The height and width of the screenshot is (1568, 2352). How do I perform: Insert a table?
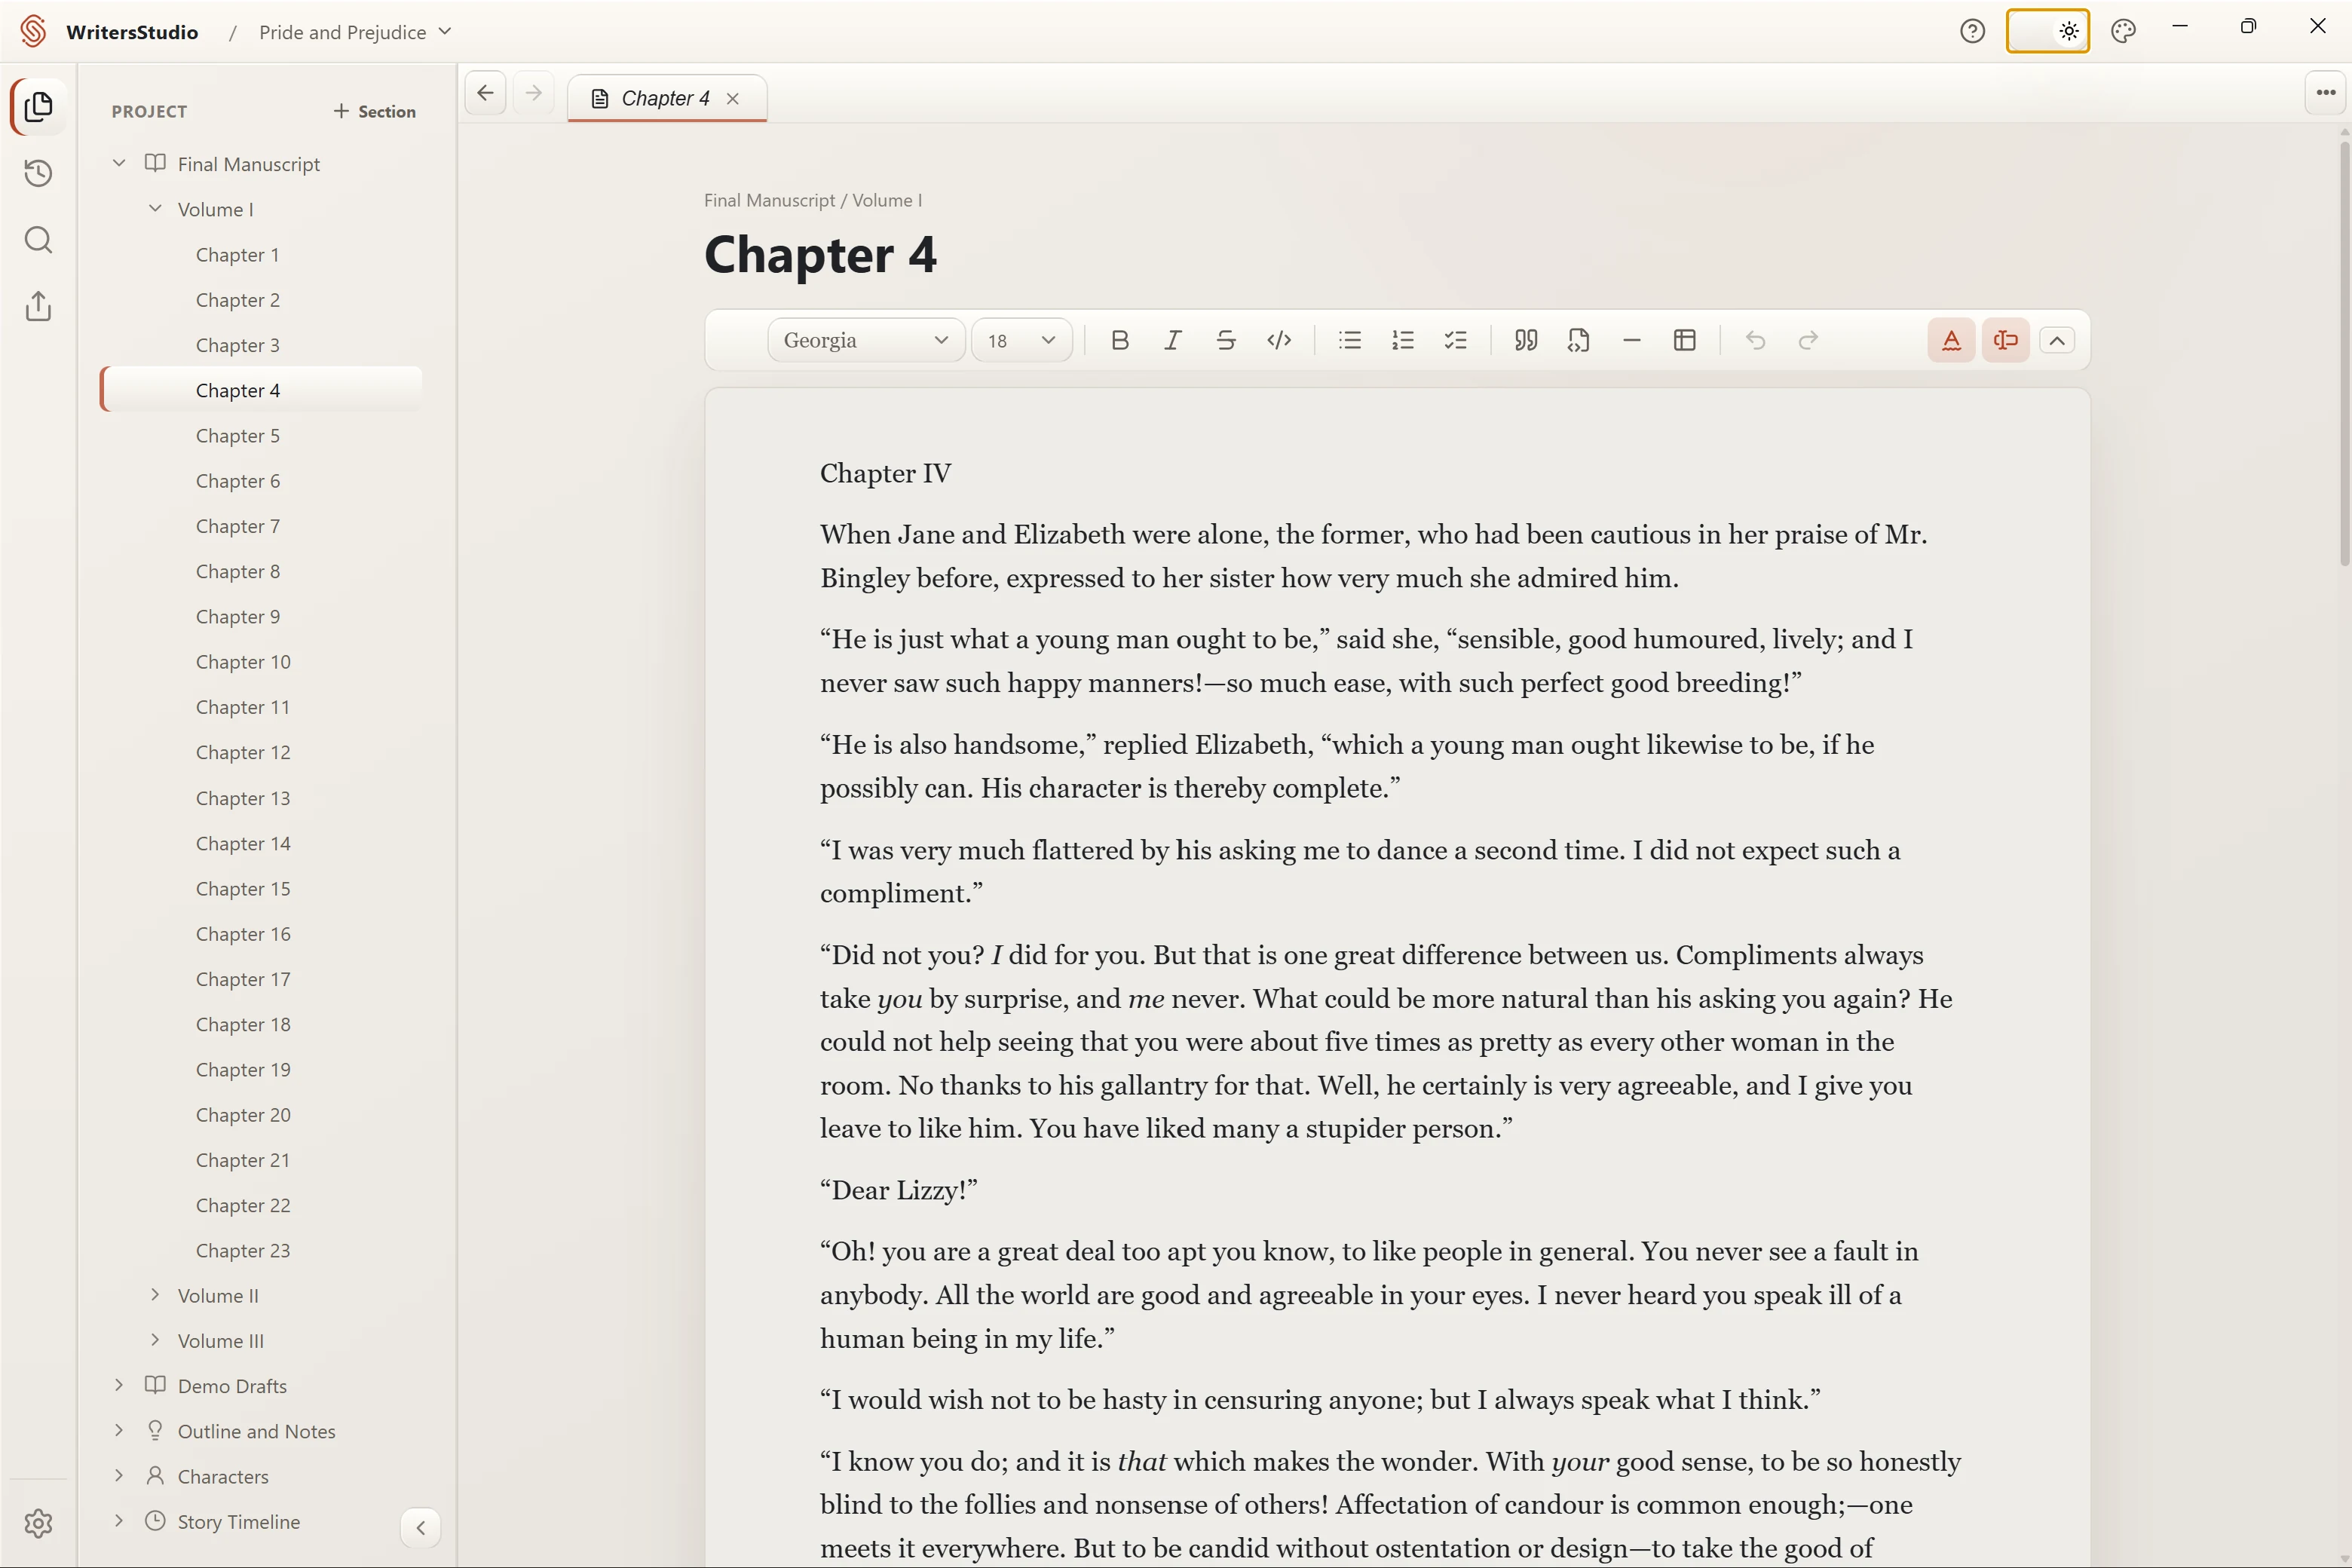click(x=1685, y=340)
